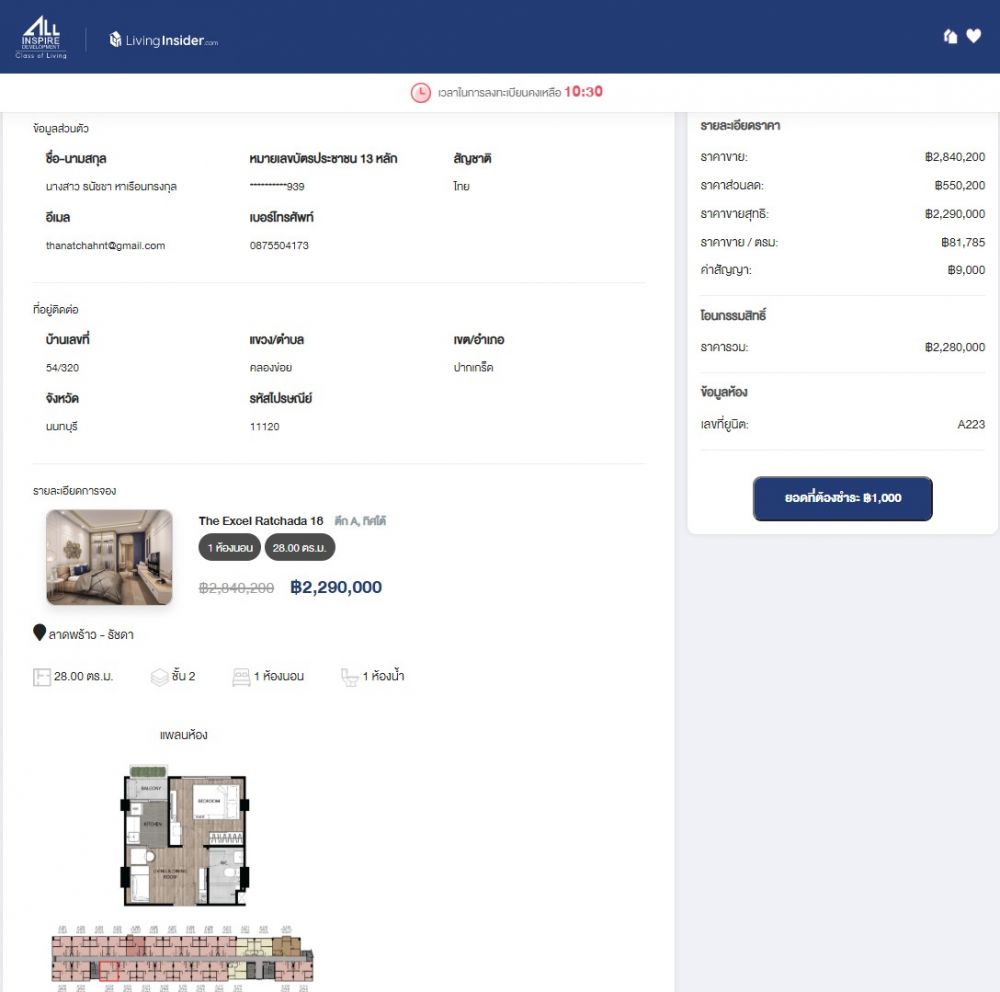Select the 28.00 ตร.ม. tag pill

tap(300, 548)
